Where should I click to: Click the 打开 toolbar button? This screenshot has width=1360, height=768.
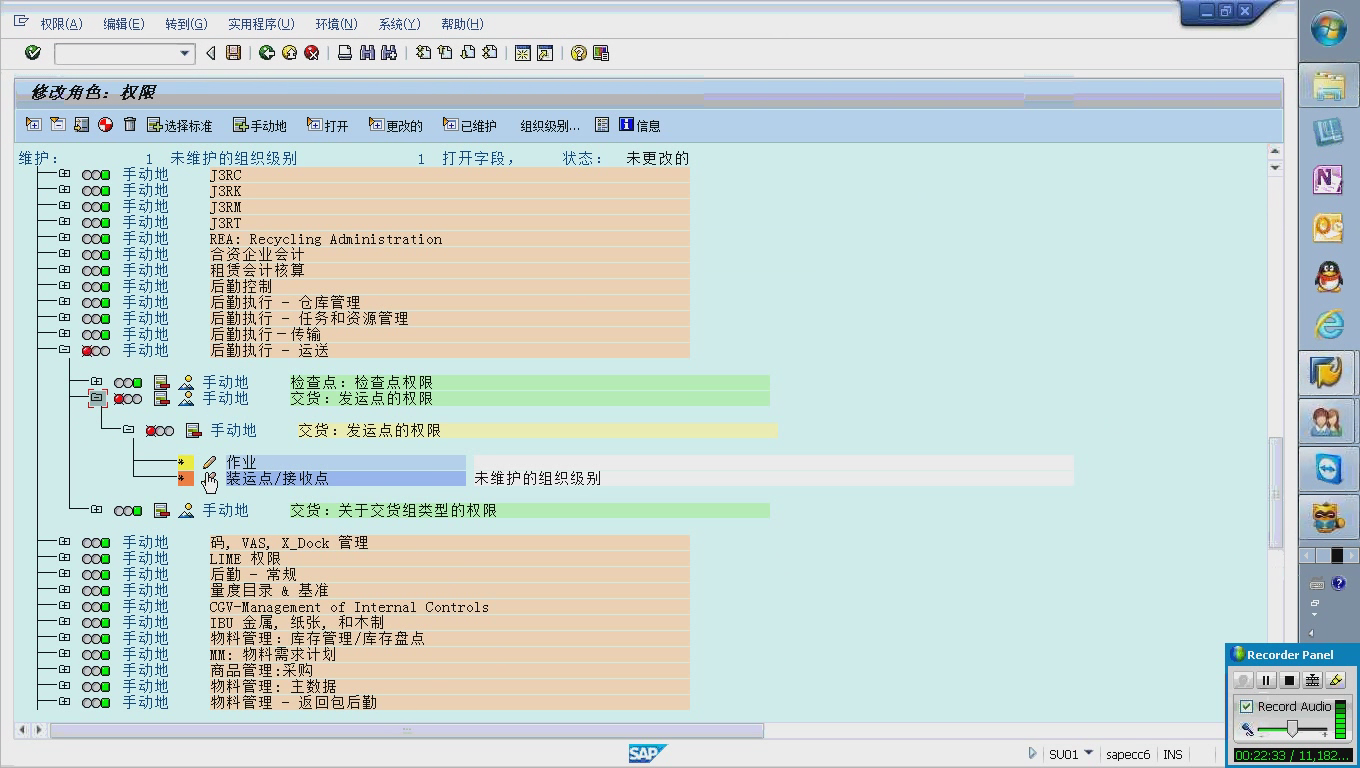(328, 125)
